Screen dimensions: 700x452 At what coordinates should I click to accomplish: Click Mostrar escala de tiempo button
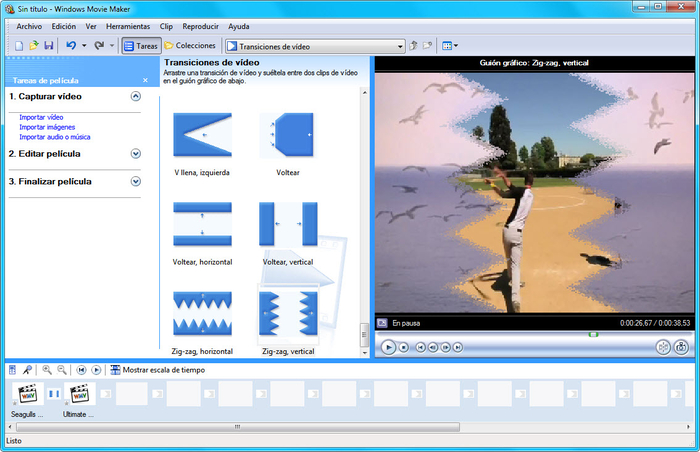pos(158,370)
